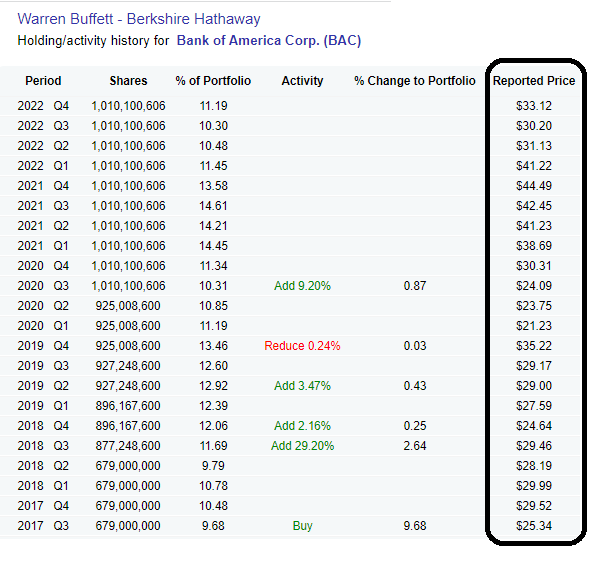Click the $25.34 reported price
The image size is (616, 562).
point(534,525)
